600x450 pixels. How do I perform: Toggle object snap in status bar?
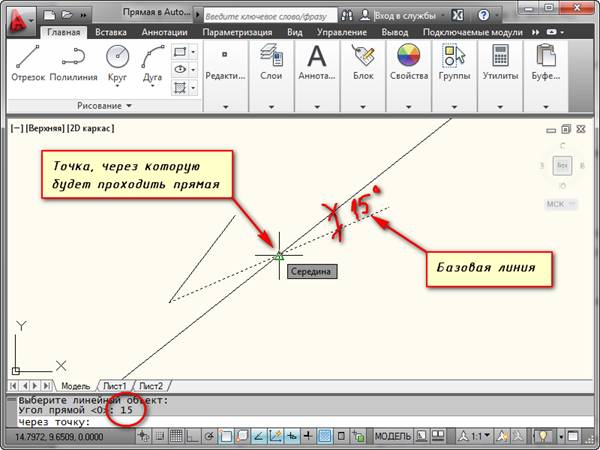tap(225, 436)
